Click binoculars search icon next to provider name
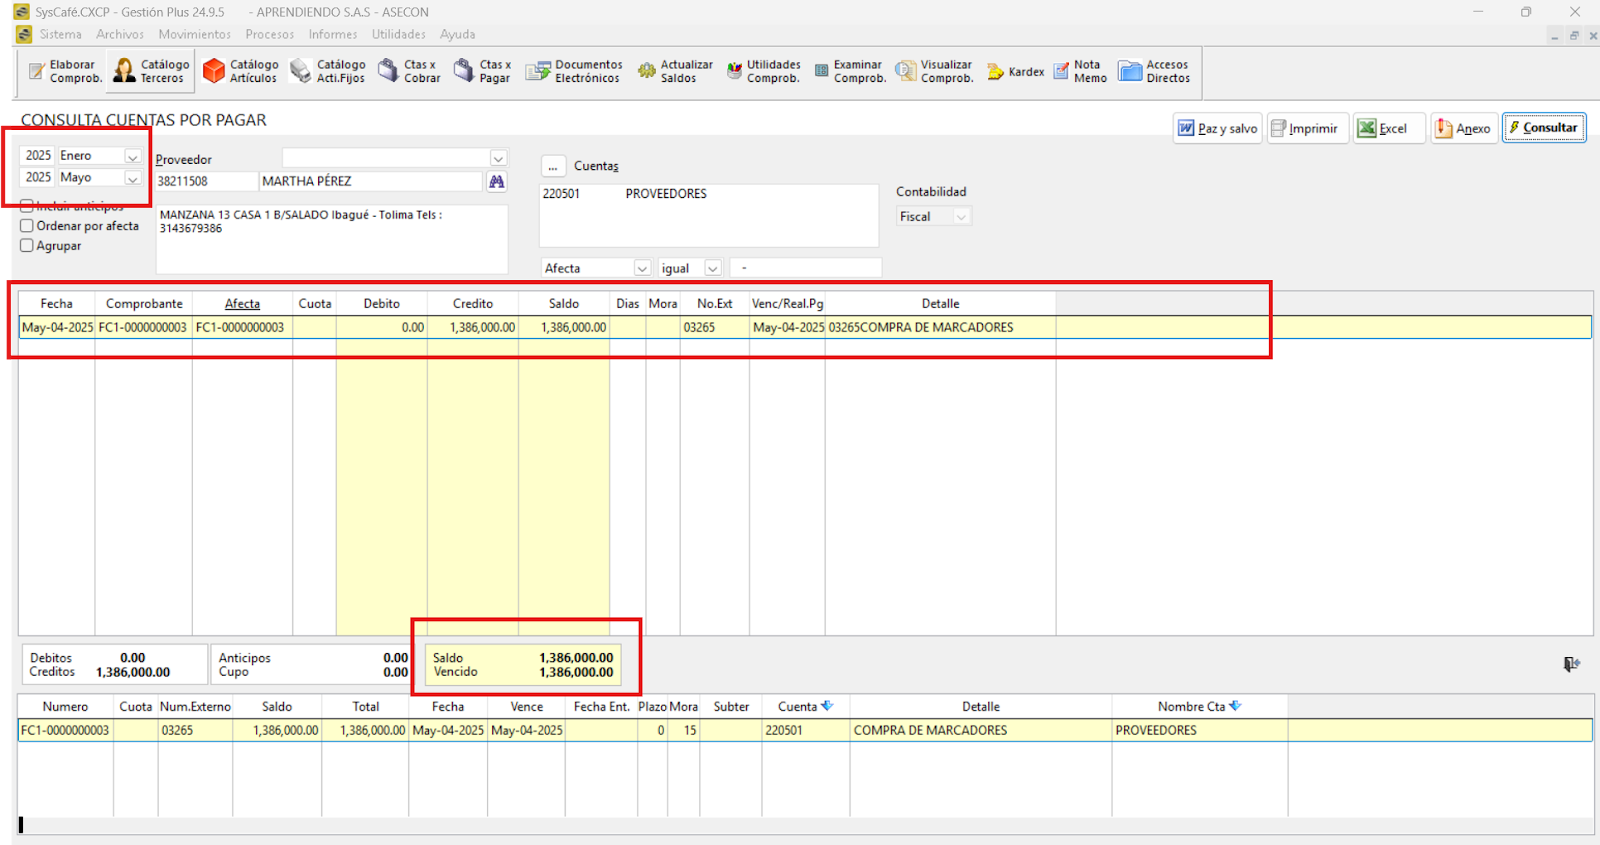Image resolution: width=1600 pixels, height=845 pixels. tap(496, 182)
